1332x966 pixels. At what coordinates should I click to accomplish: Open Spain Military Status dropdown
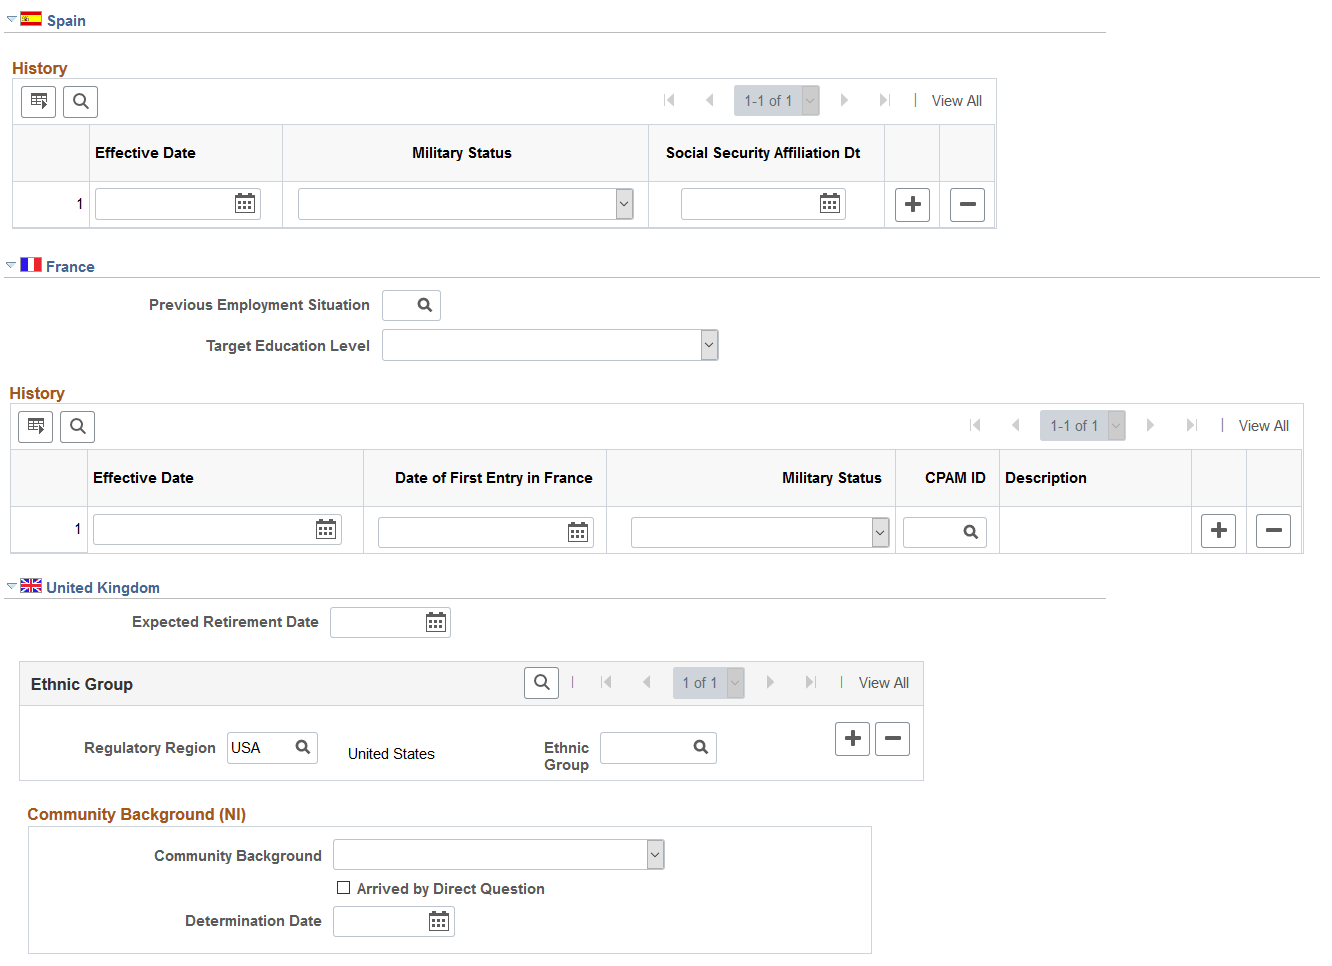(x=624, y=204)
